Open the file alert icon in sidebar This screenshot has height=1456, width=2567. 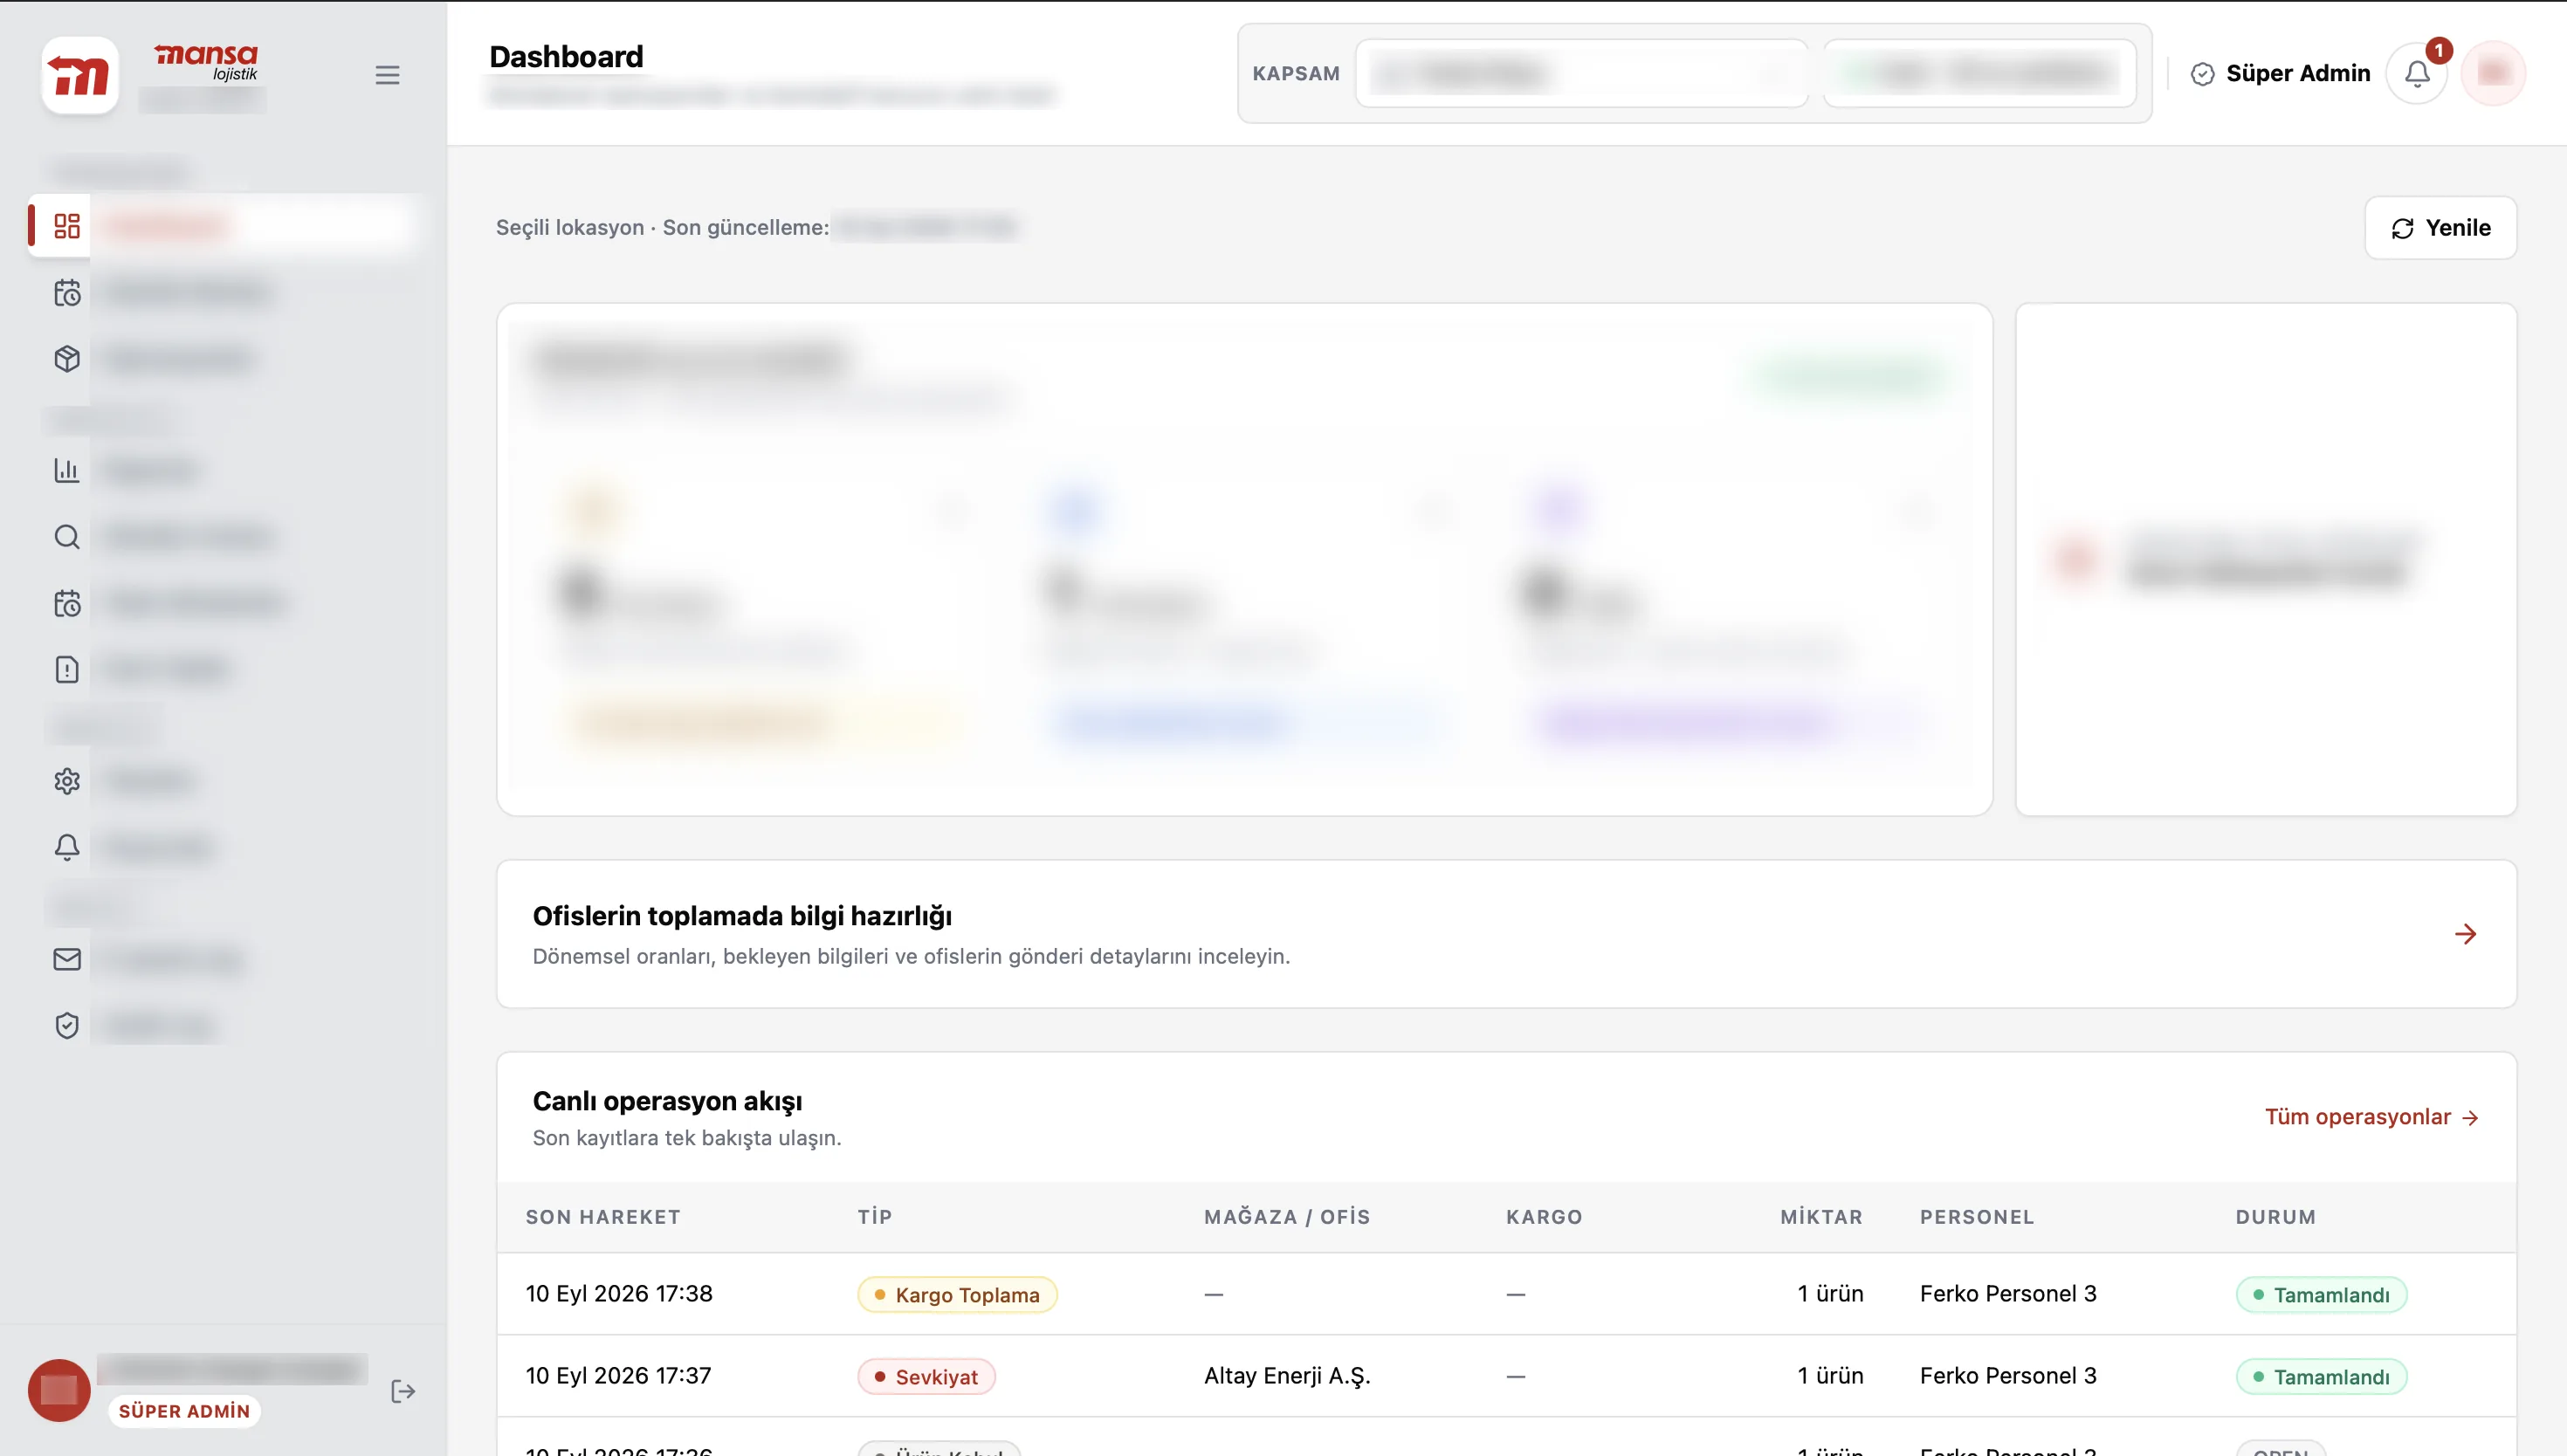pos(67,669)
